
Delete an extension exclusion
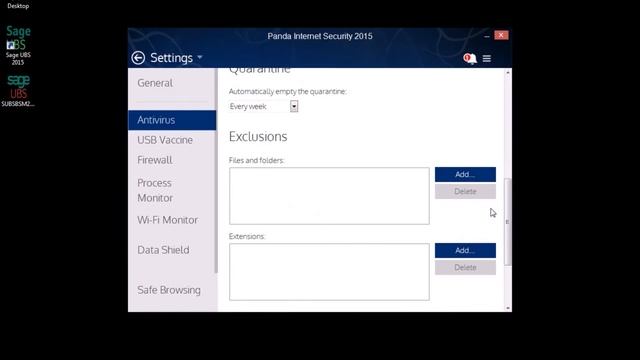tap(465, 267)
